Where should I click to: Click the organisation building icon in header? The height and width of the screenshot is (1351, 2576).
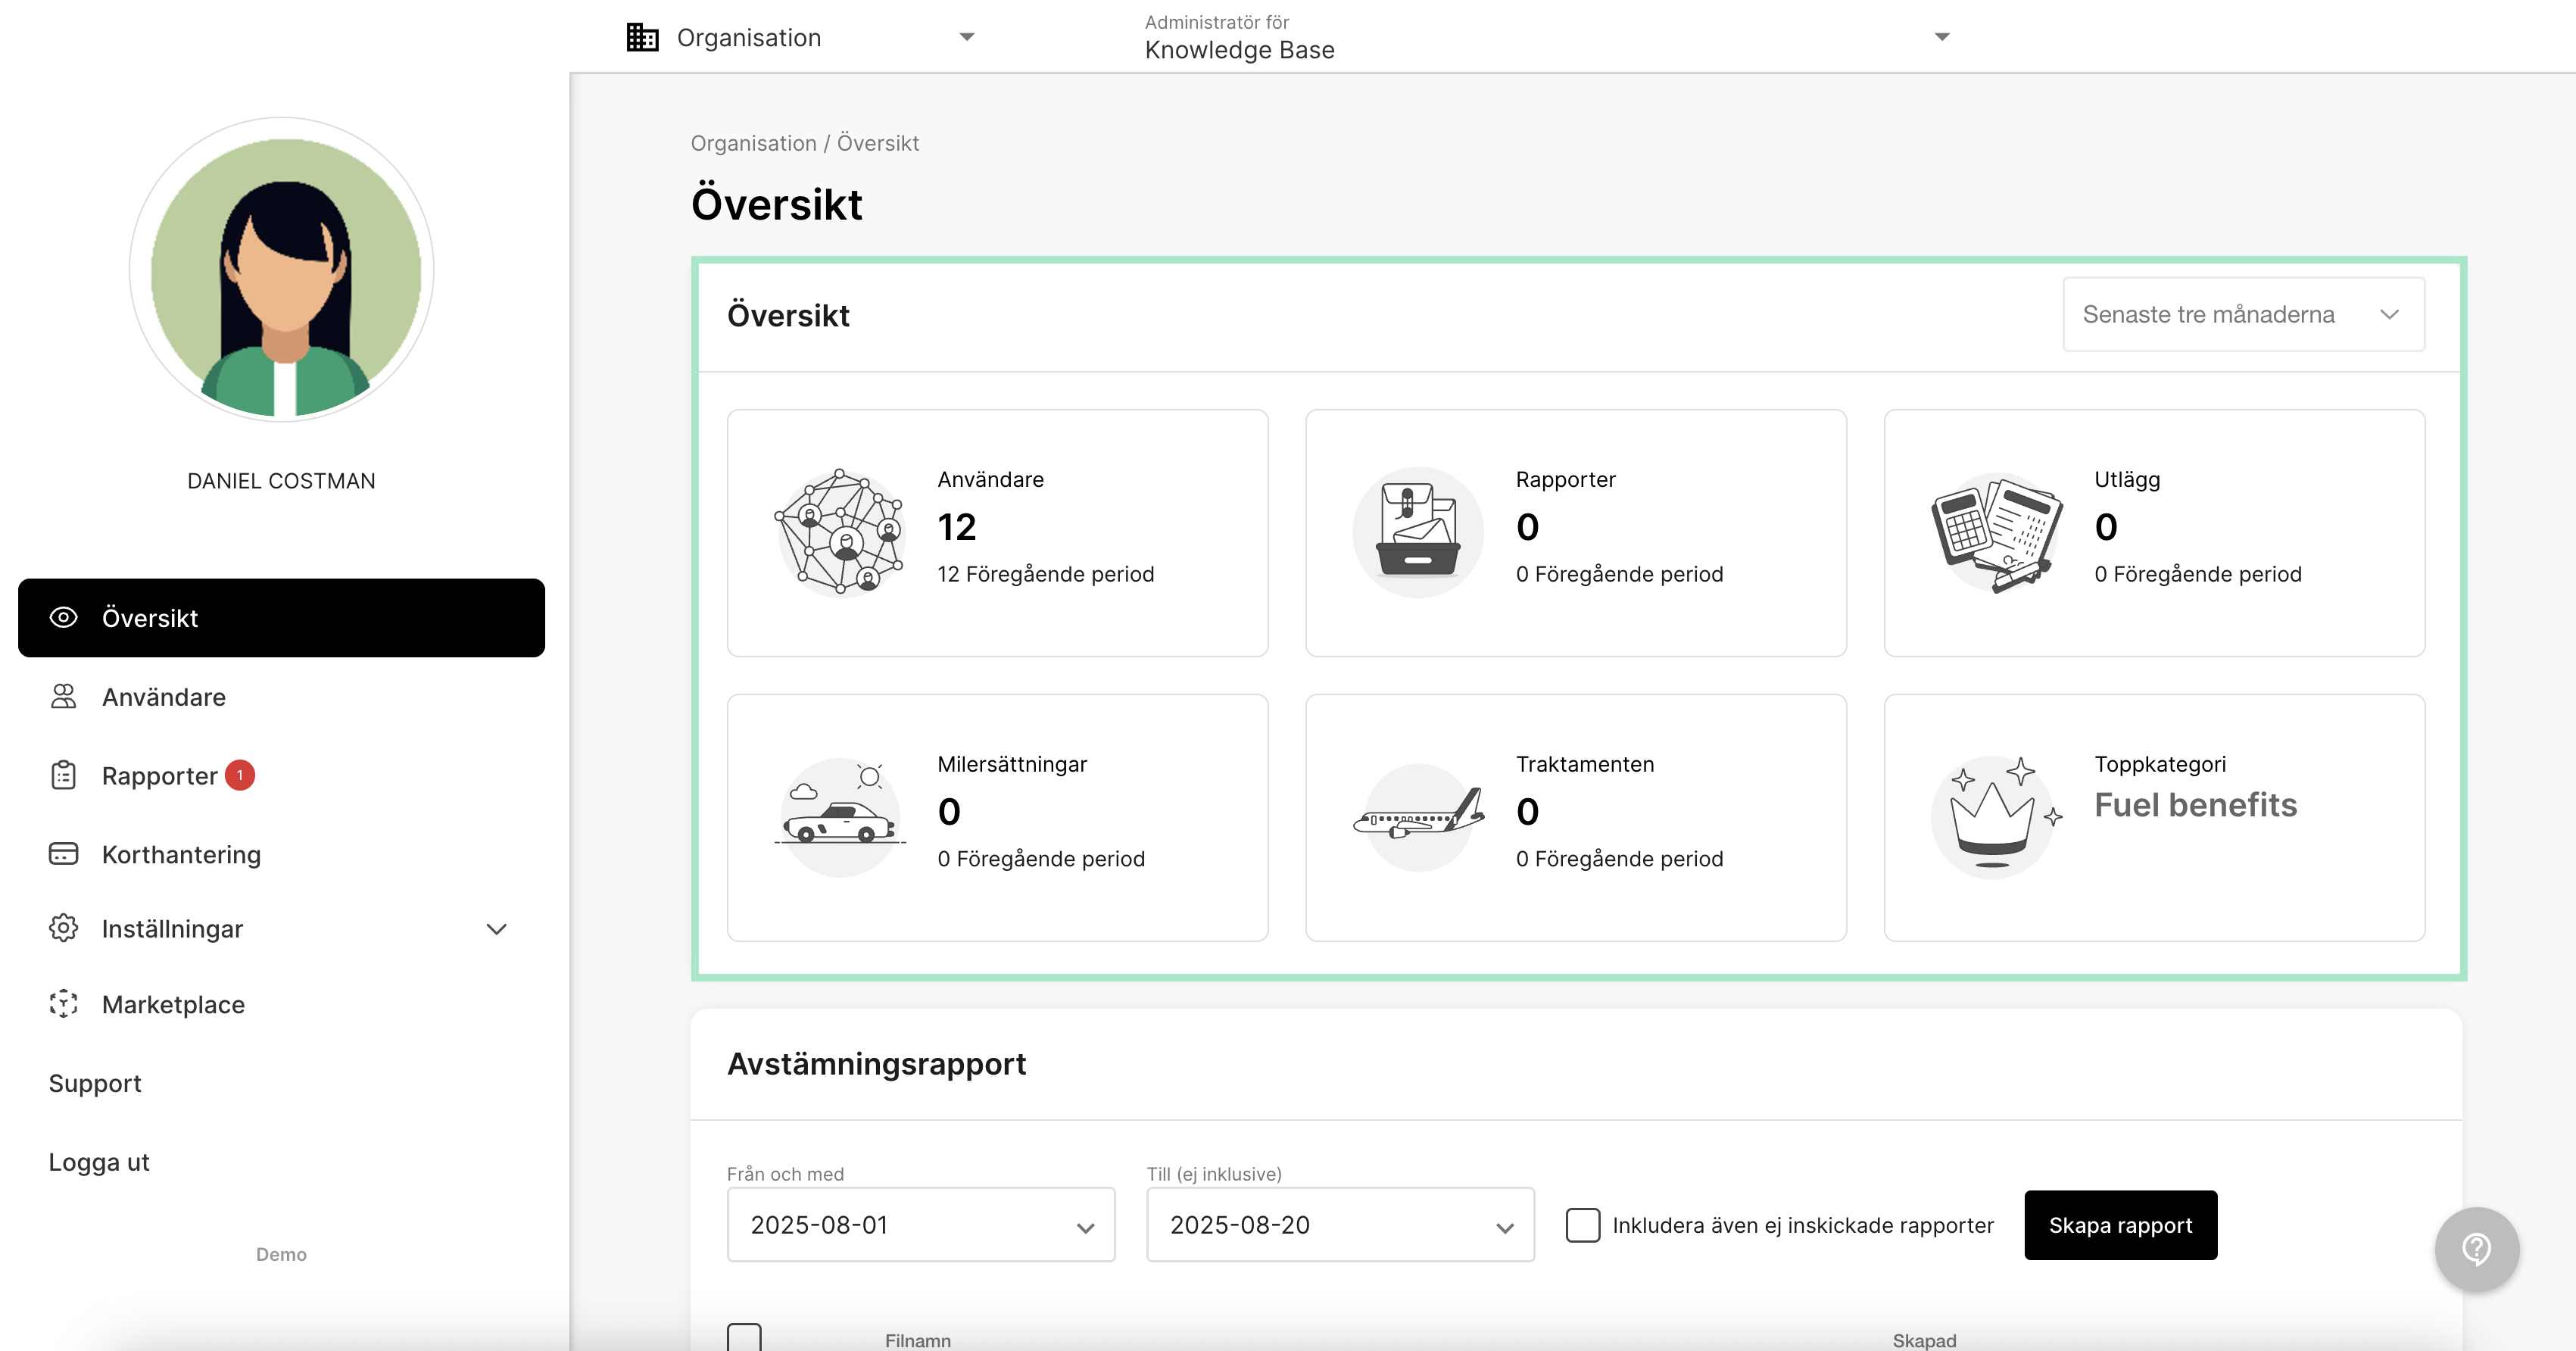(642, 37)
